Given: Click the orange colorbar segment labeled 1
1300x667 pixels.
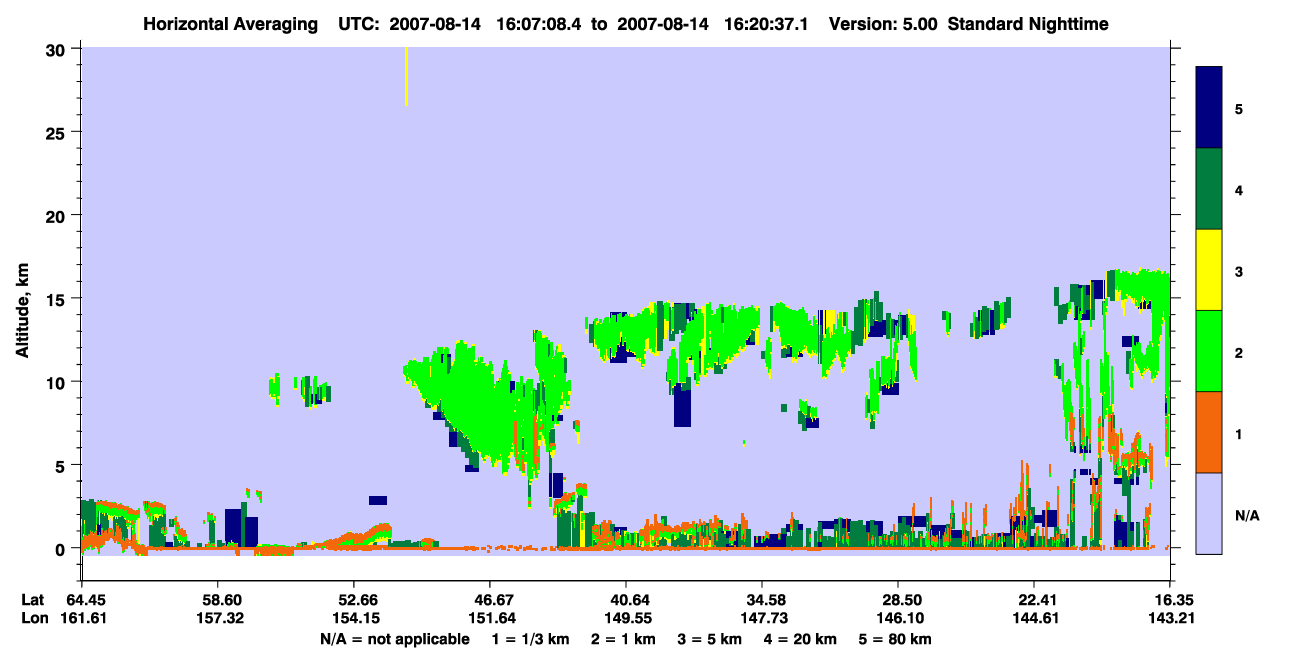Looking at the screenshot, I should pos(1209,432).
